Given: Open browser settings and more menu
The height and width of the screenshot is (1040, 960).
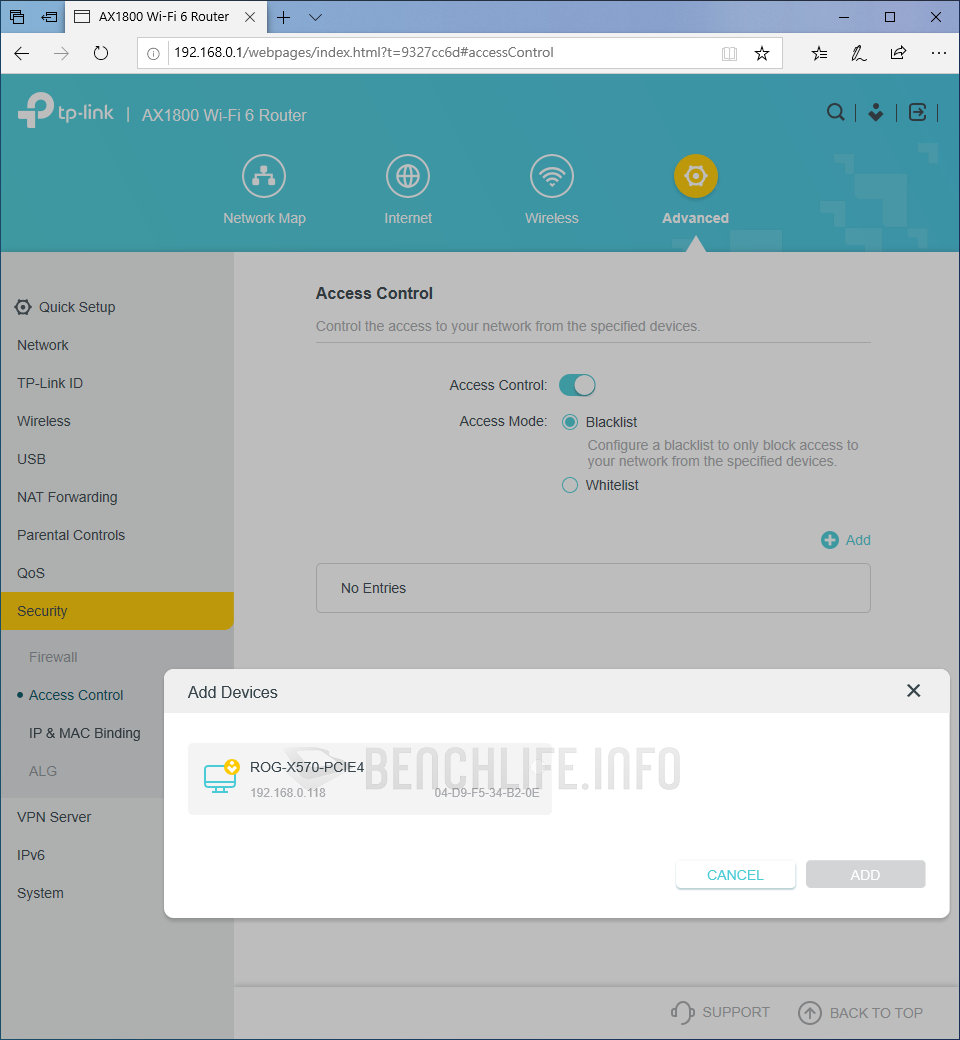Looking at the screenshot, I should click(x=938, y=53).
